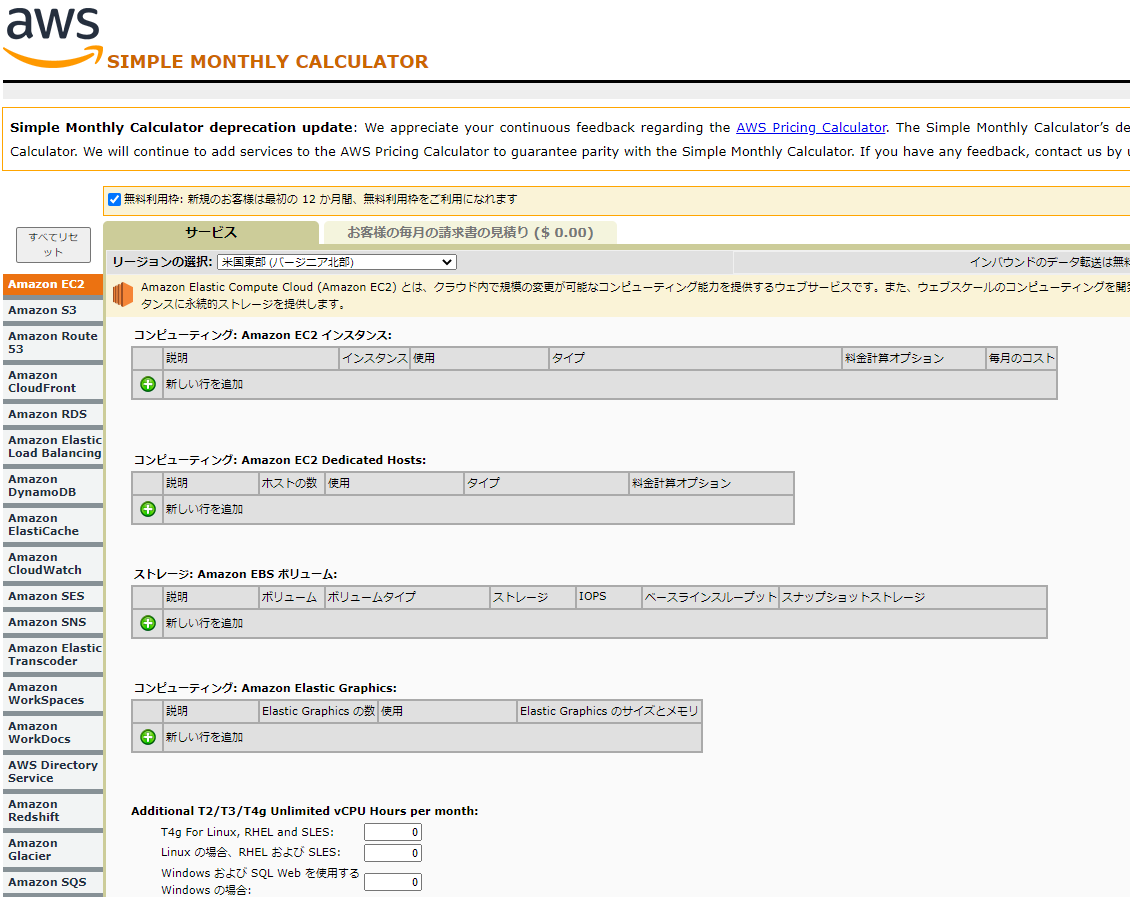Image resolution: width=1130 pixels, height=897 pixels.
Task: Open Amazon Glacier service tab
Action: (53, 849)
